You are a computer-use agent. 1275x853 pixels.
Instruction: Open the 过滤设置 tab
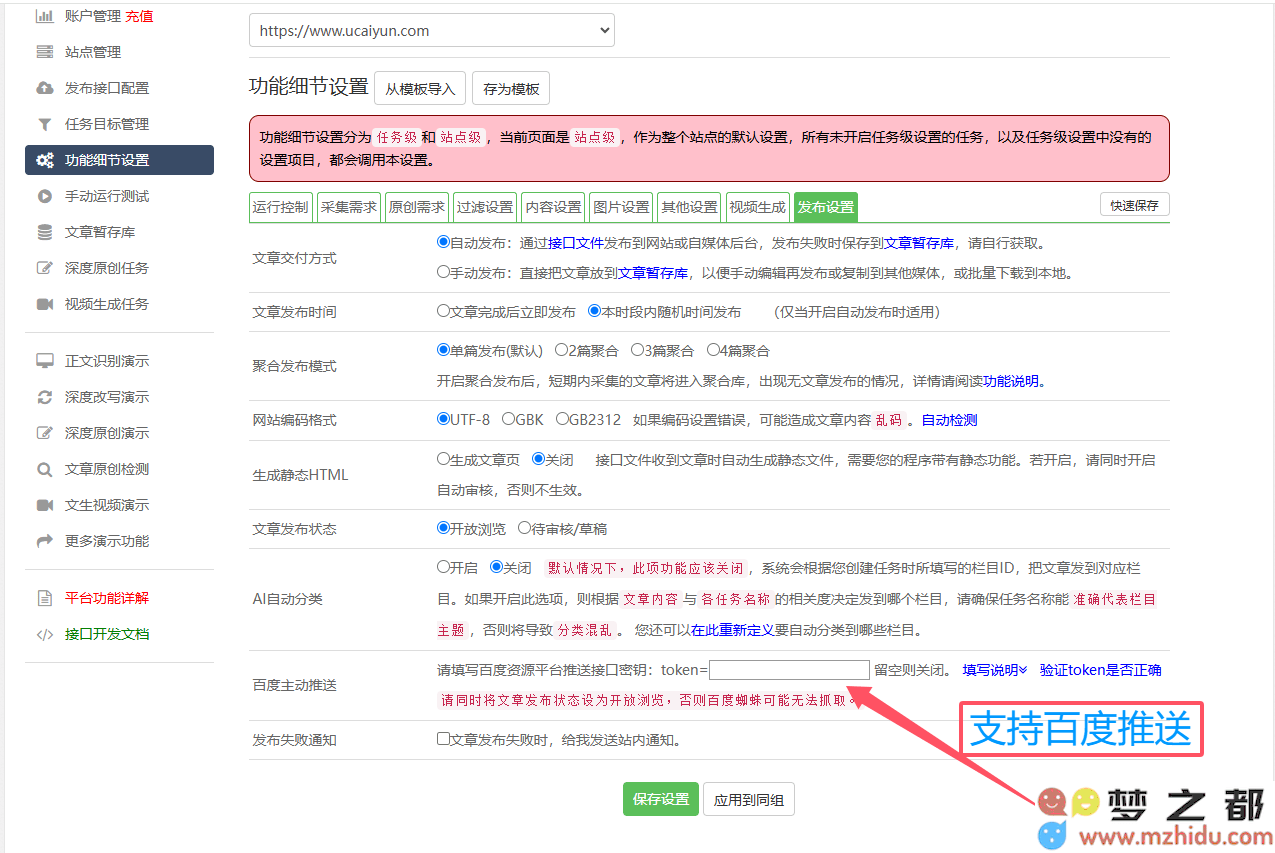[x=485, y=207]
